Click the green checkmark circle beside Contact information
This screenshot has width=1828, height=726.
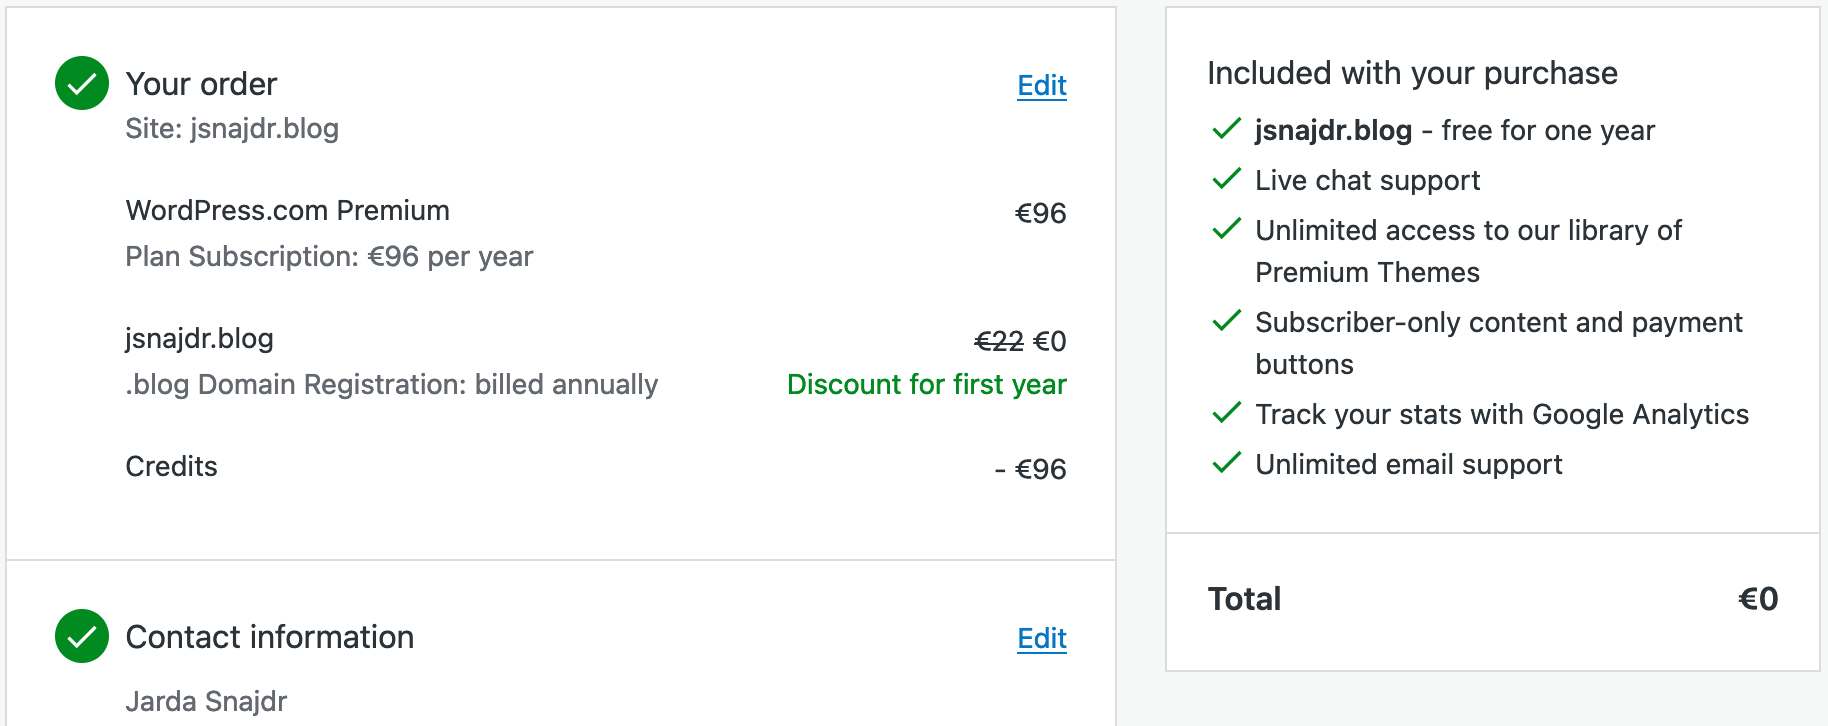tap(82, 636)
